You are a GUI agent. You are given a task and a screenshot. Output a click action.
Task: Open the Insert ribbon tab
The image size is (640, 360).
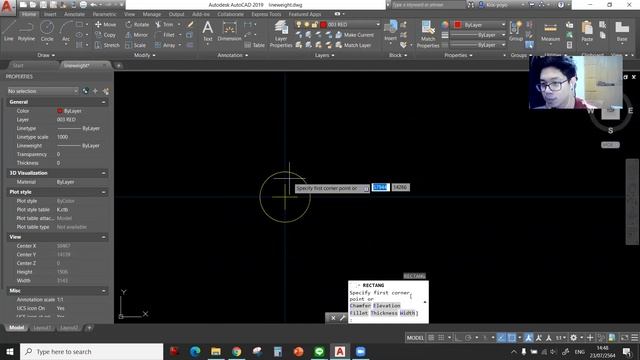[x=50, y=14]
